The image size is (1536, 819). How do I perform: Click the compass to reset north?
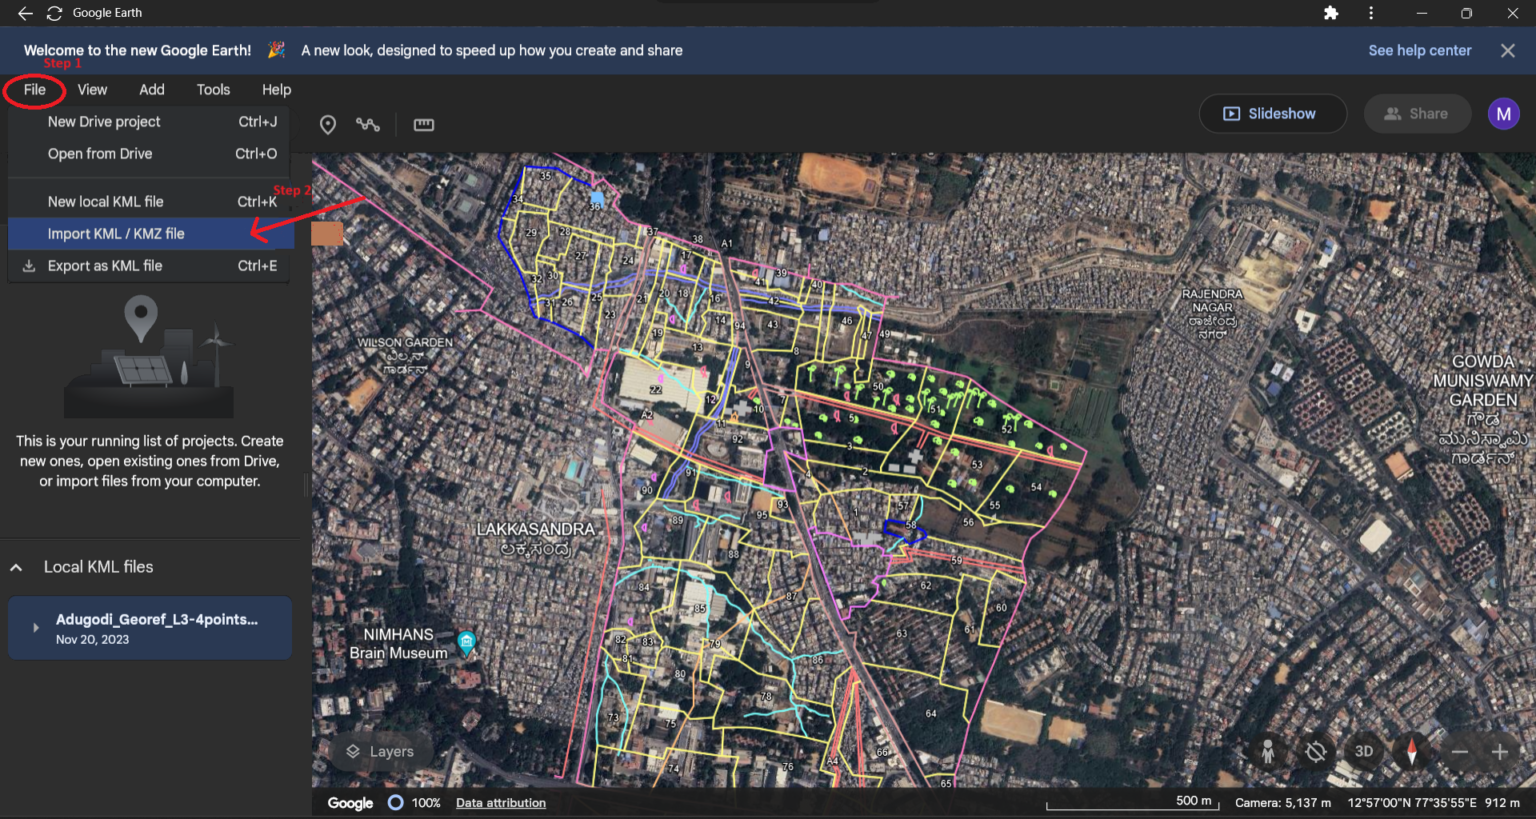pos(1412,751)
